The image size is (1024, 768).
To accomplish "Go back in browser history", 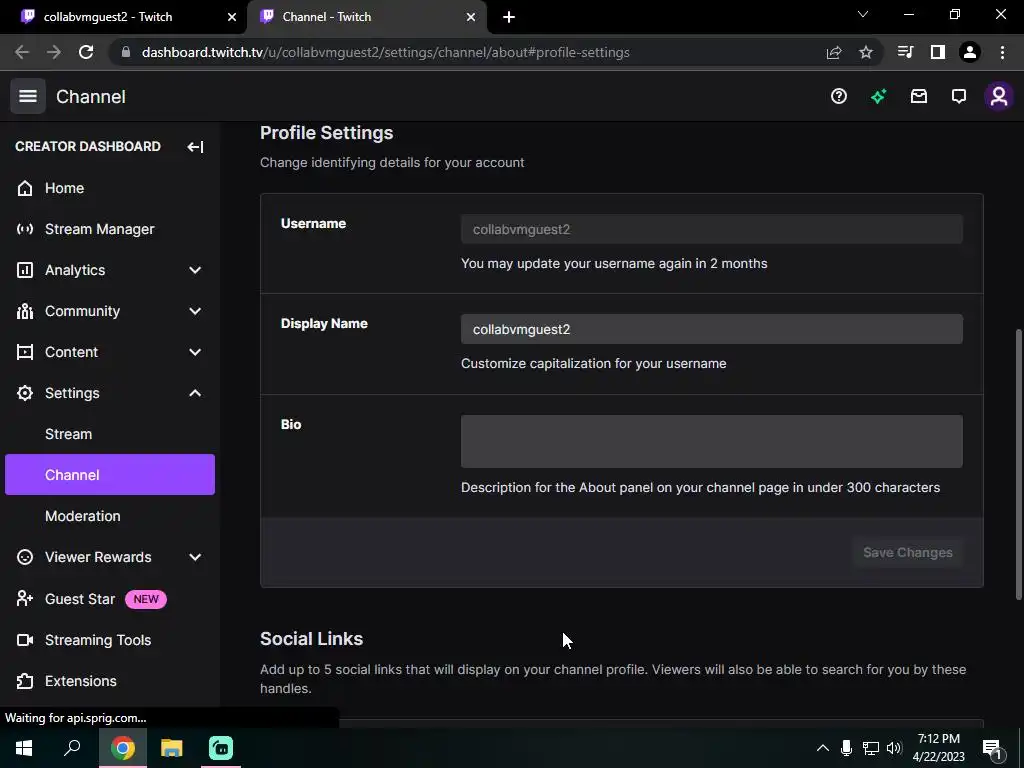I will pyautogui.click(x=22, y=52).
